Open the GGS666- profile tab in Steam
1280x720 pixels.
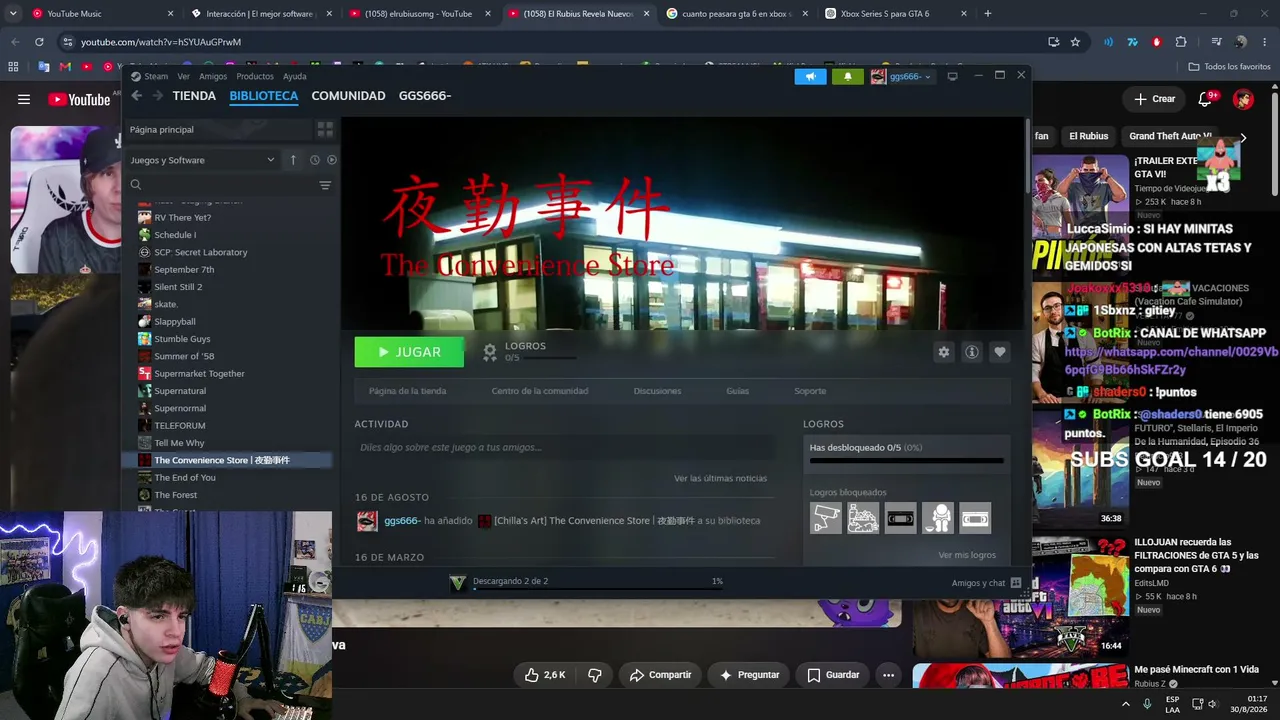[425, 96]
